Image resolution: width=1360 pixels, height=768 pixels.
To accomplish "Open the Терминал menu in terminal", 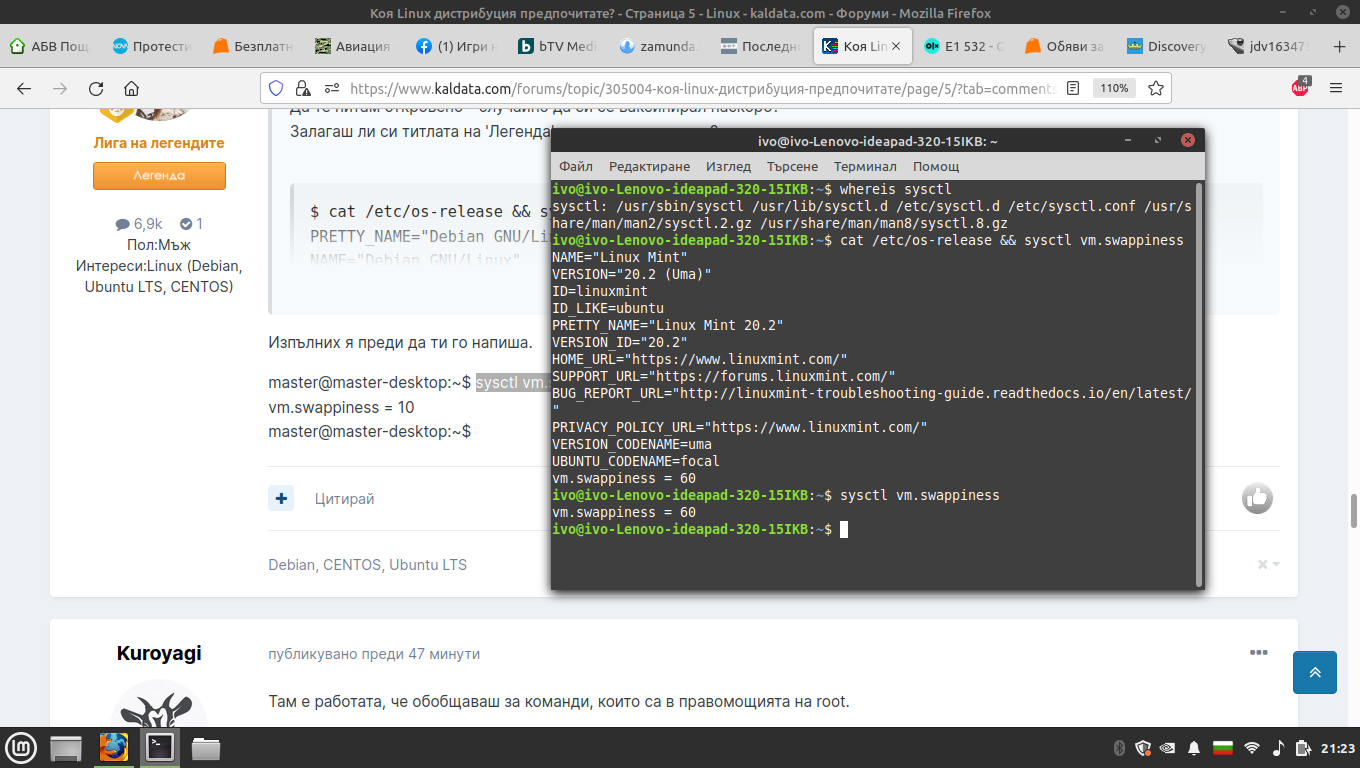I will pos(865,166).
